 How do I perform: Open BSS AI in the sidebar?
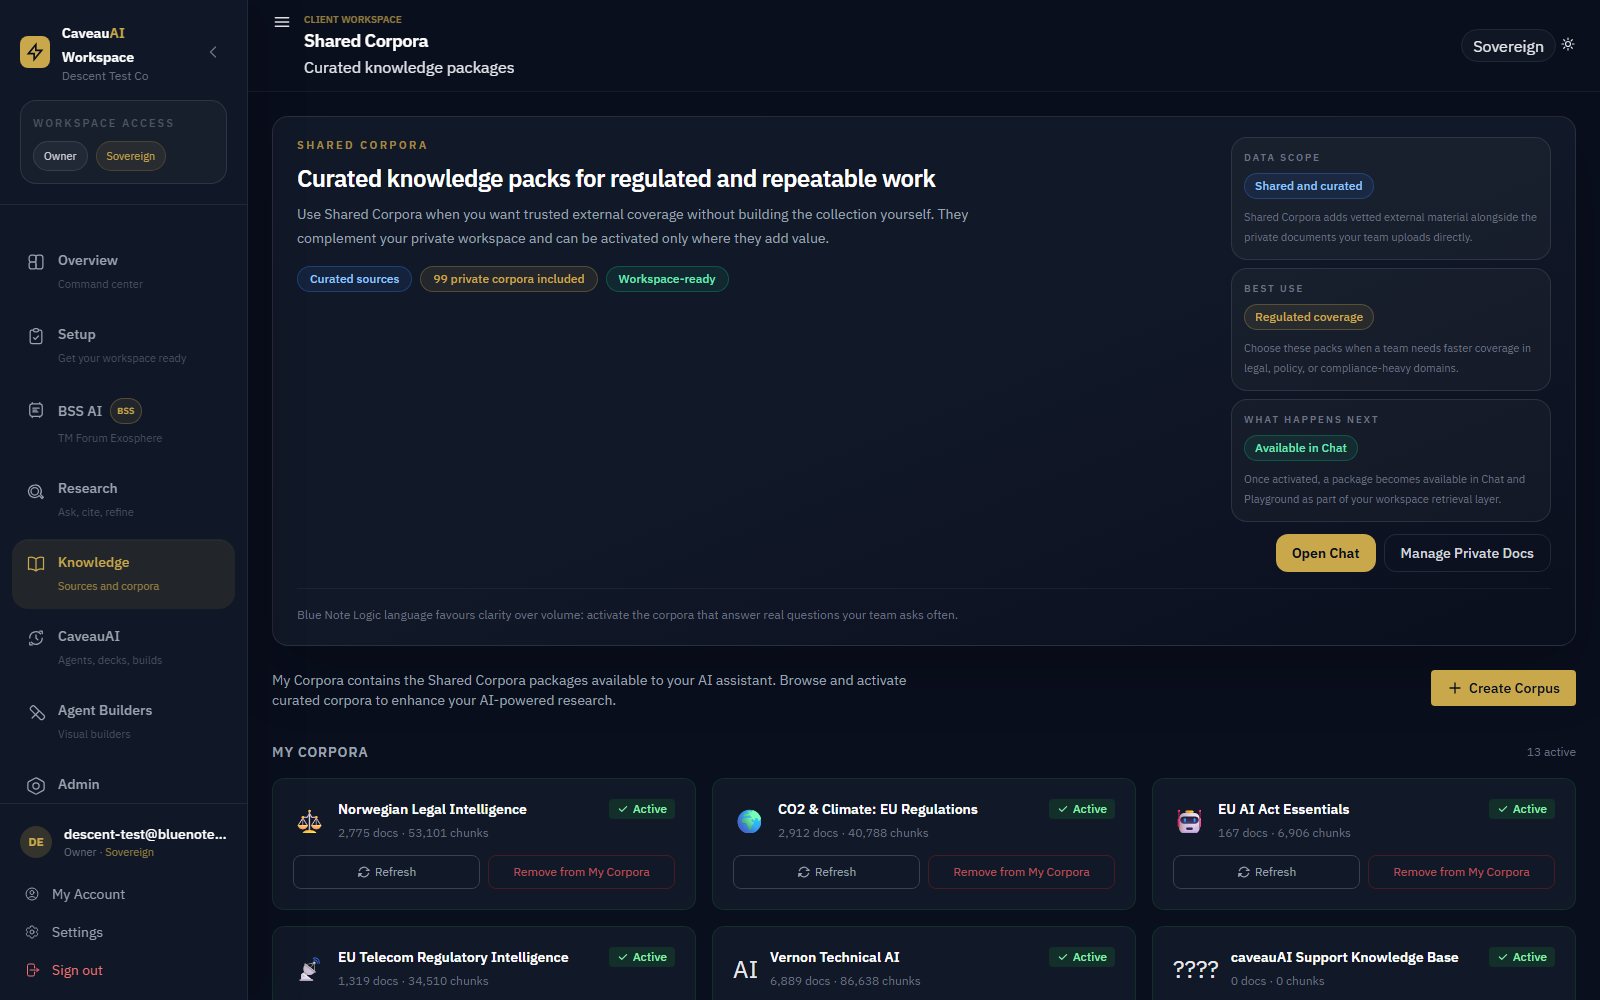click(x=123, y=422)
